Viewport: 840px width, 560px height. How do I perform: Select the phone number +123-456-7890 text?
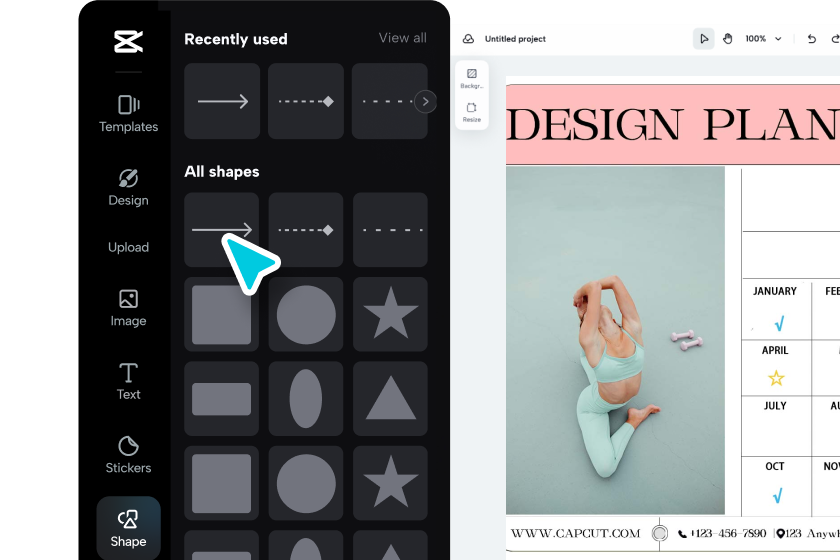pos(729,533)
